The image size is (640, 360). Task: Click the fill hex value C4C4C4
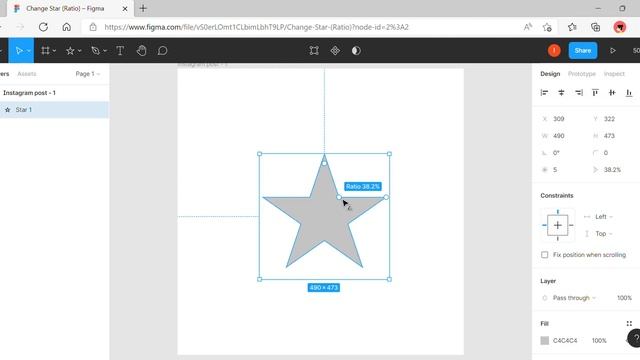click(565, 340)
